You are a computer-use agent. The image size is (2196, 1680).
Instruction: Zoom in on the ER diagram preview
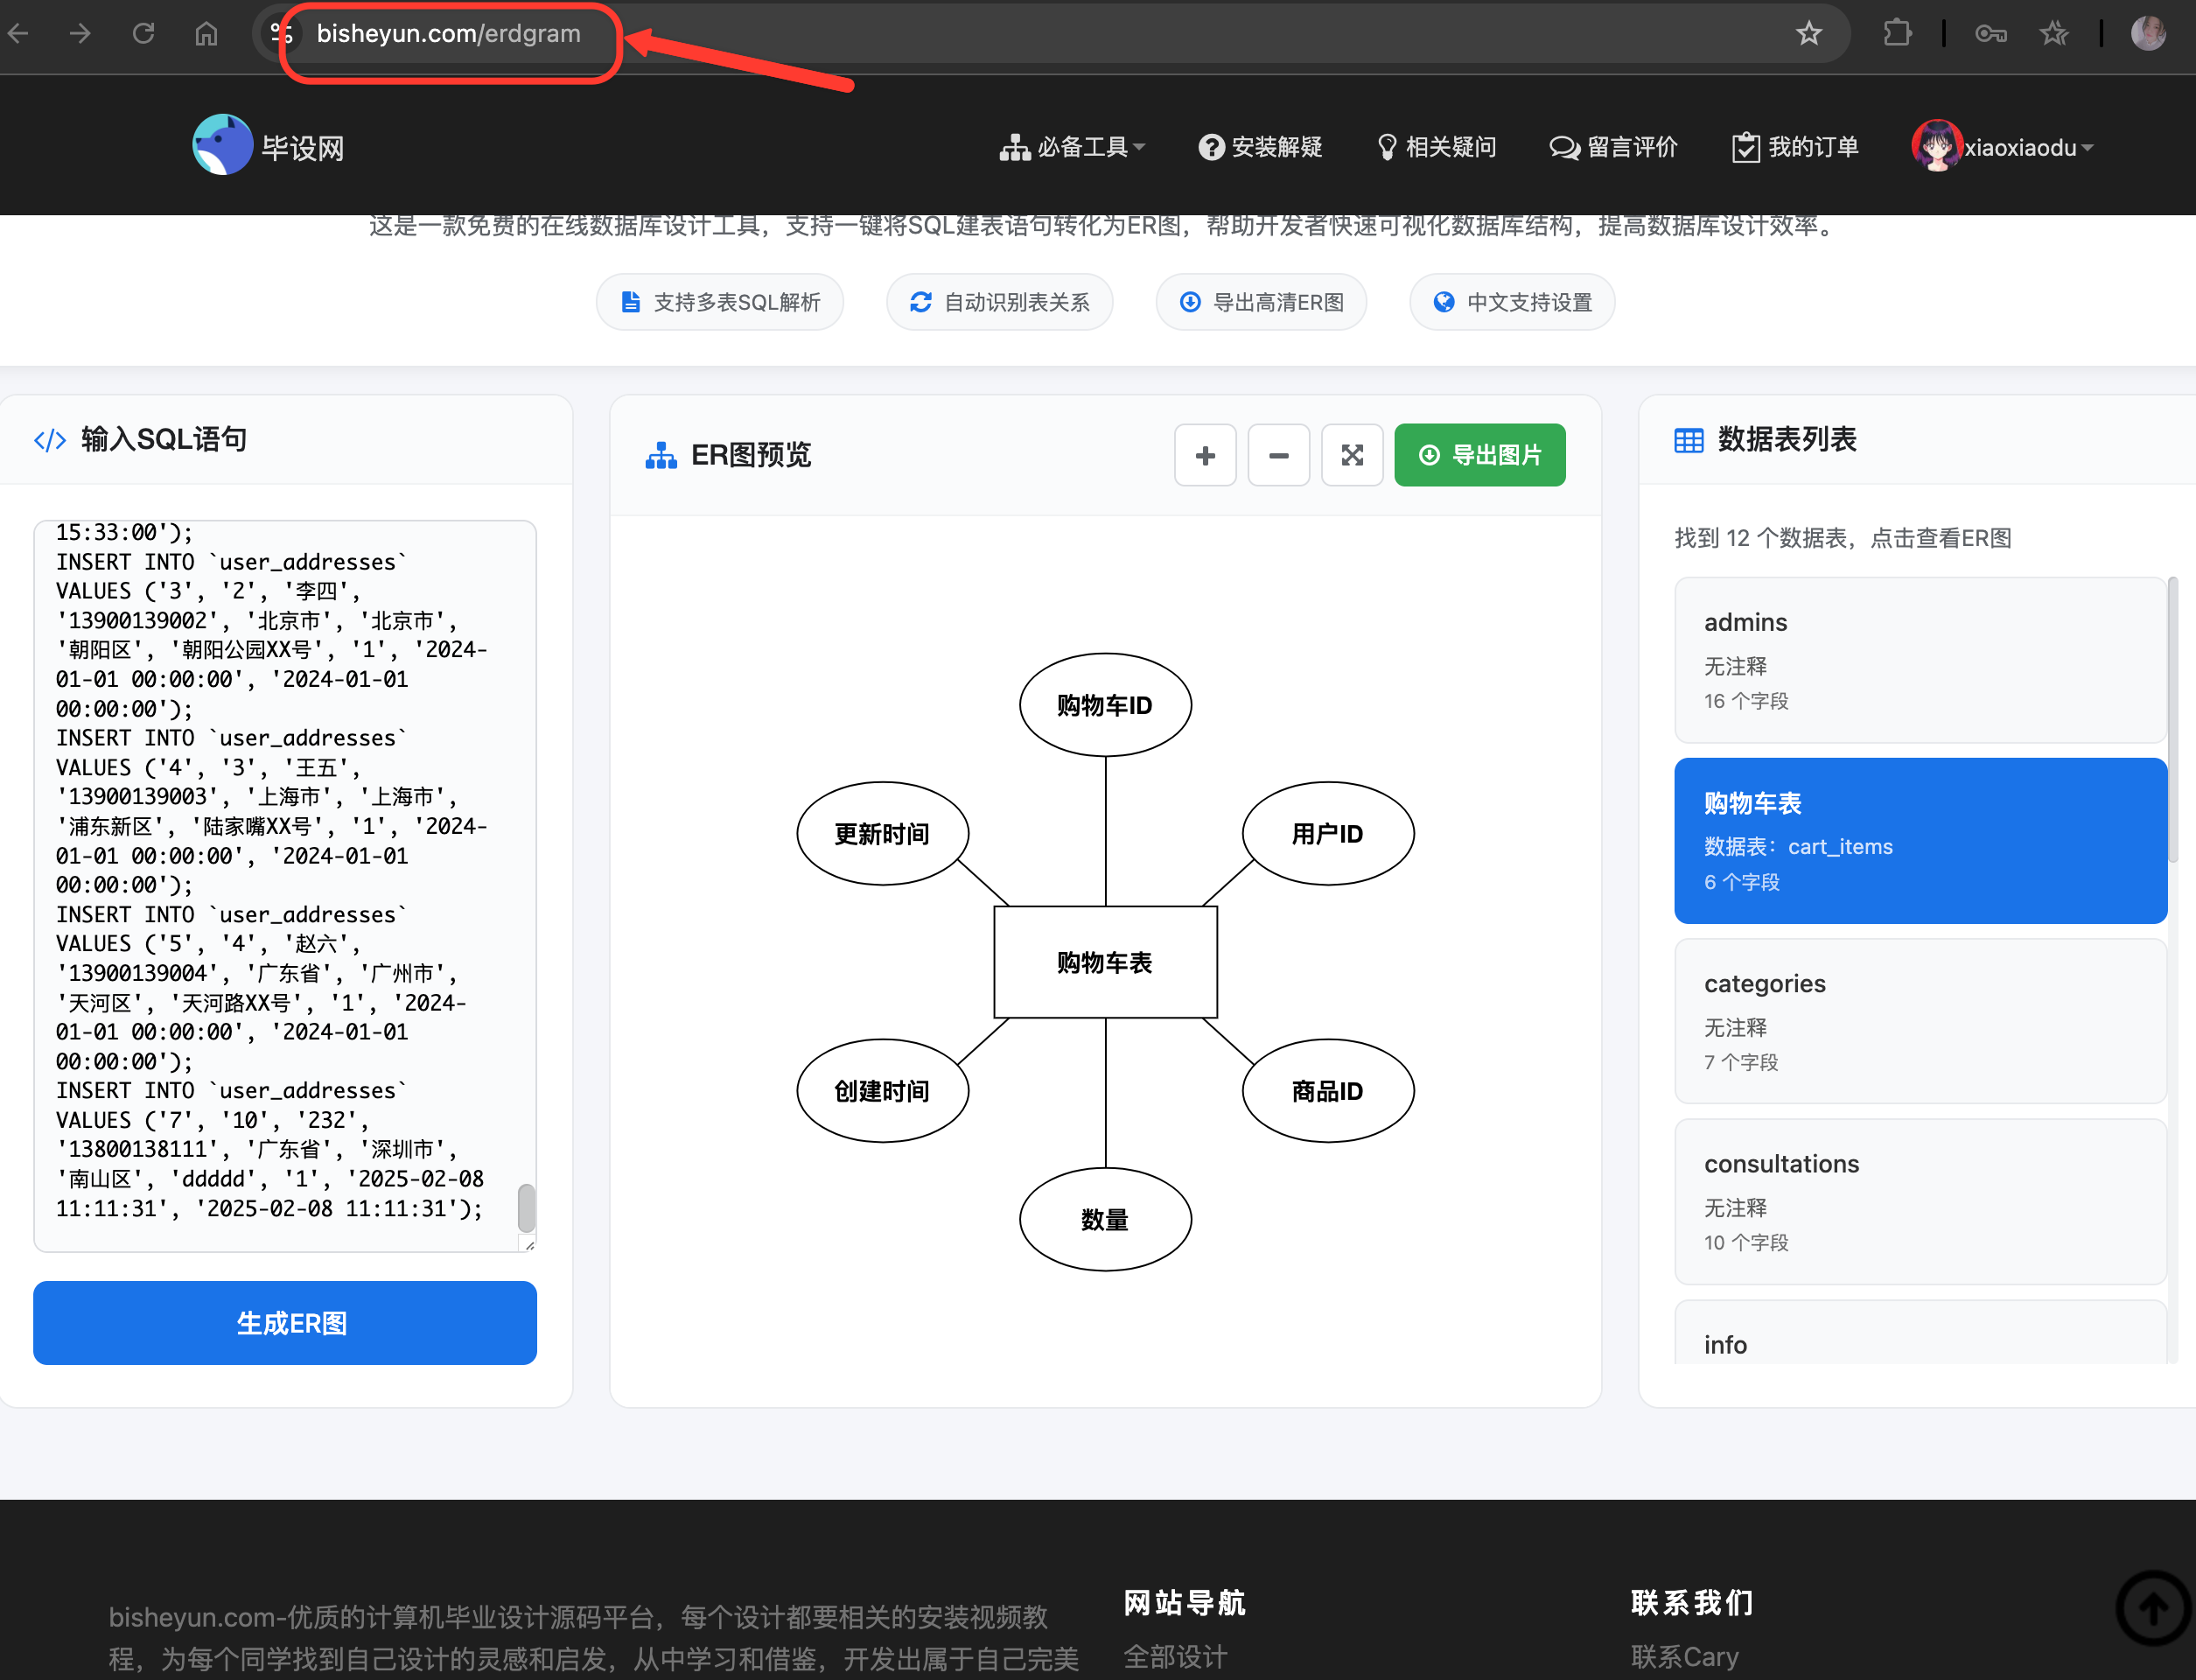[1204, 455]
